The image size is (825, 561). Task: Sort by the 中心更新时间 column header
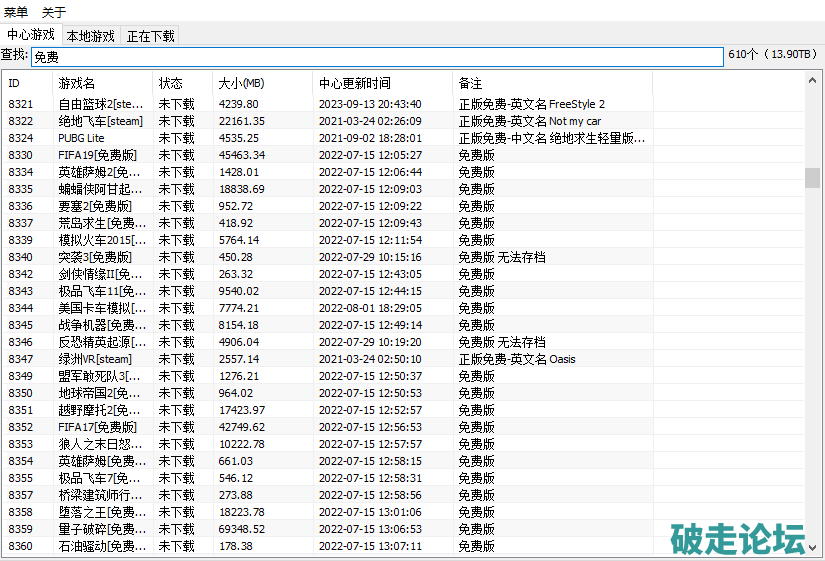pyautogui.click(x=382, y=83)
